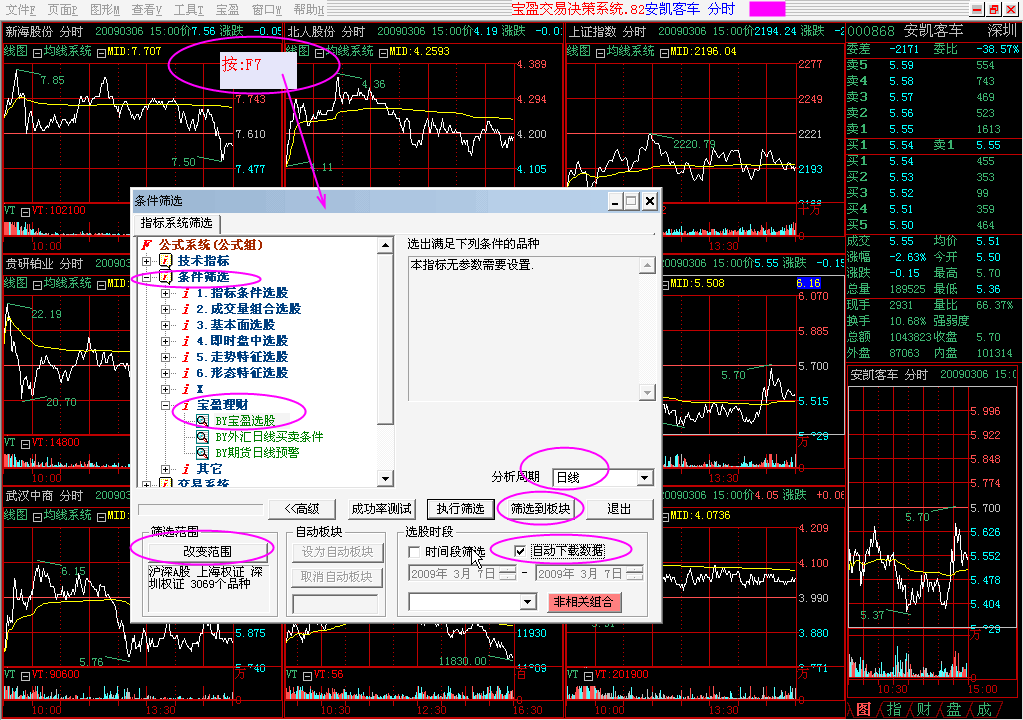Image resolution: width=1023 pixels, height=720 pixels.
Task: Open the 工具 menu
Action: 189,9
